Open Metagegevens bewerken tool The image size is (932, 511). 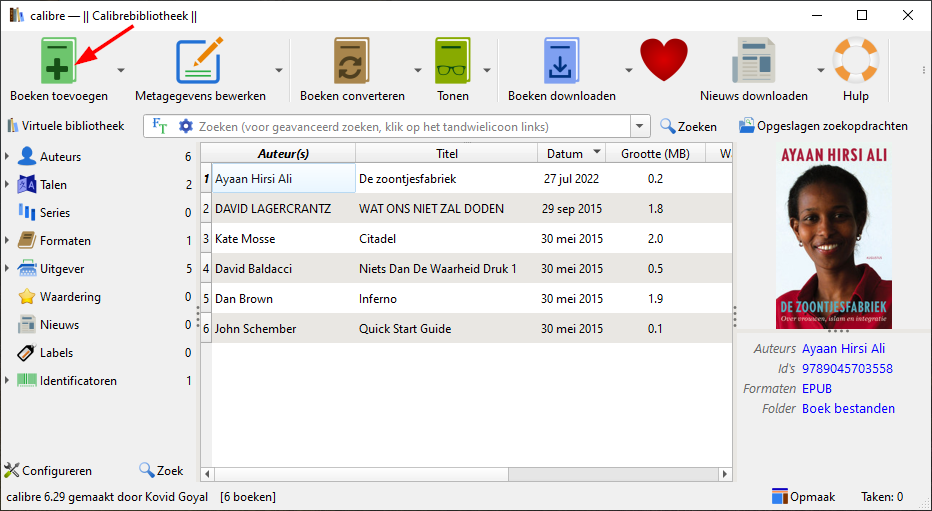[x=199, y=62]
